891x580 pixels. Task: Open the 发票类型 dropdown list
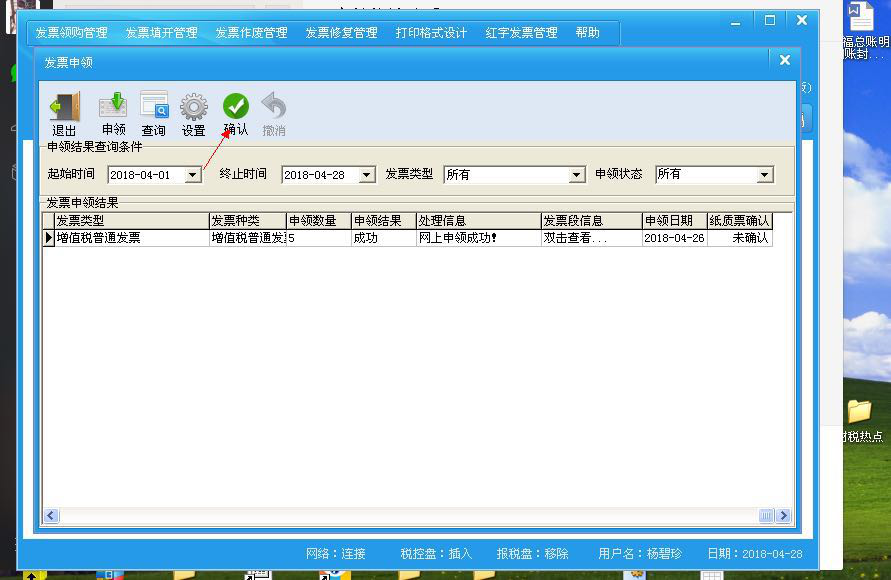tap(576, 175)
